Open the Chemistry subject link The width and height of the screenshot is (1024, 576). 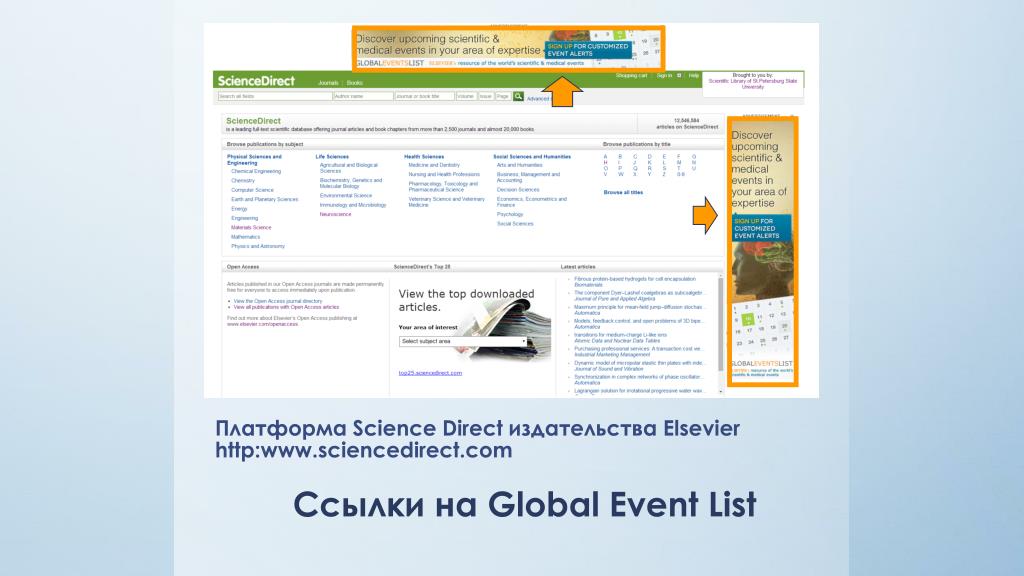[x=243, y=181]
